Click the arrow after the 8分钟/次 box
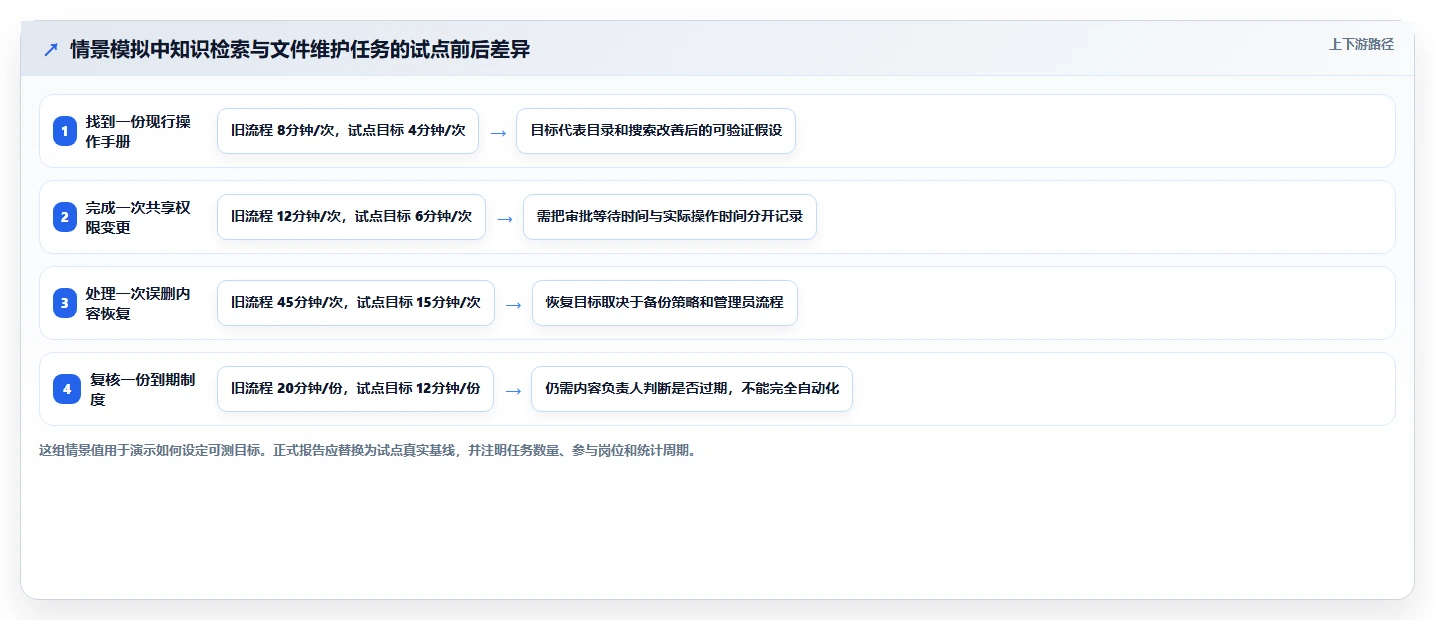The height and width of the screenshot is (620, 1435). coord(498,132)
